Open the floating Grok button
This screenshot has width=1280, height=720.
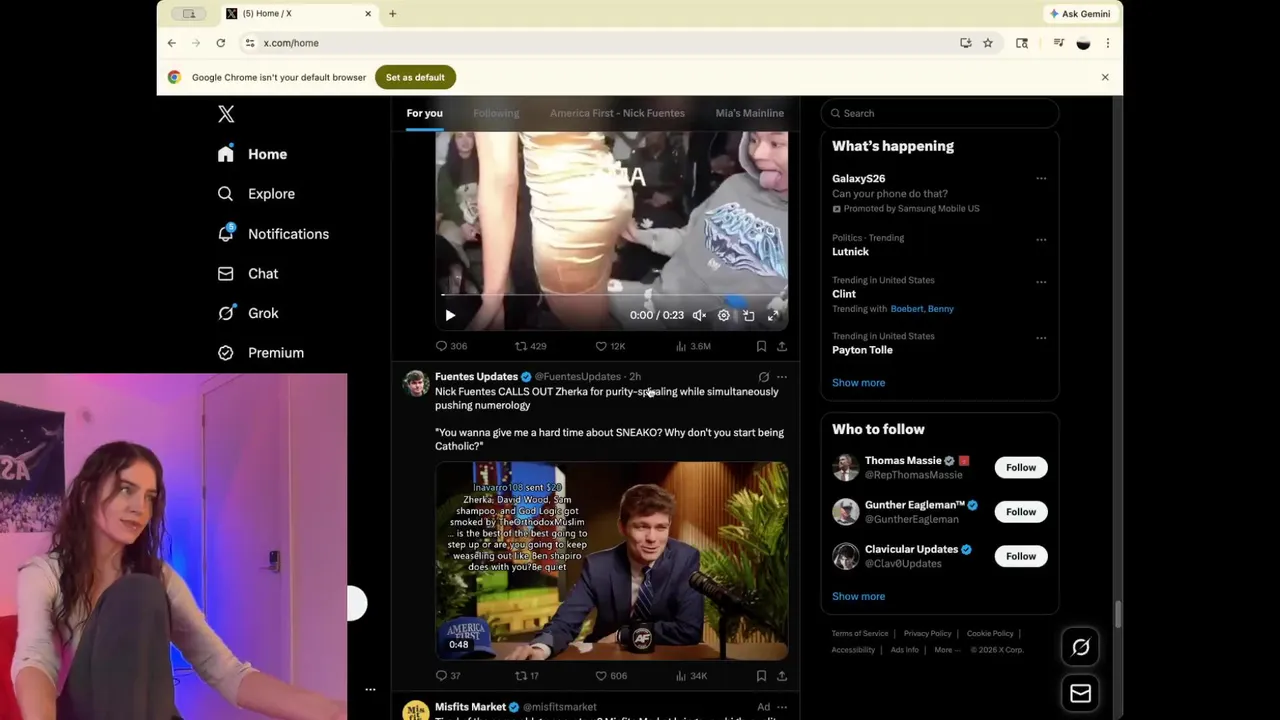pos(1081,648)
